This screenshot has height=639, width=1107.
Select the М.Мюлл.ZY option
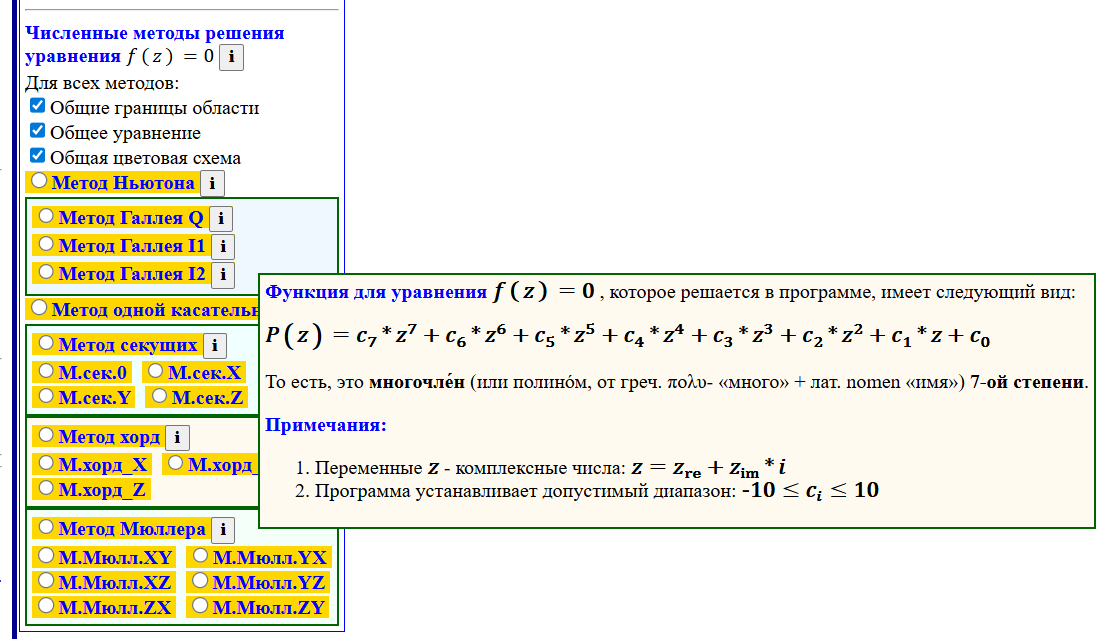pos(201,606)
